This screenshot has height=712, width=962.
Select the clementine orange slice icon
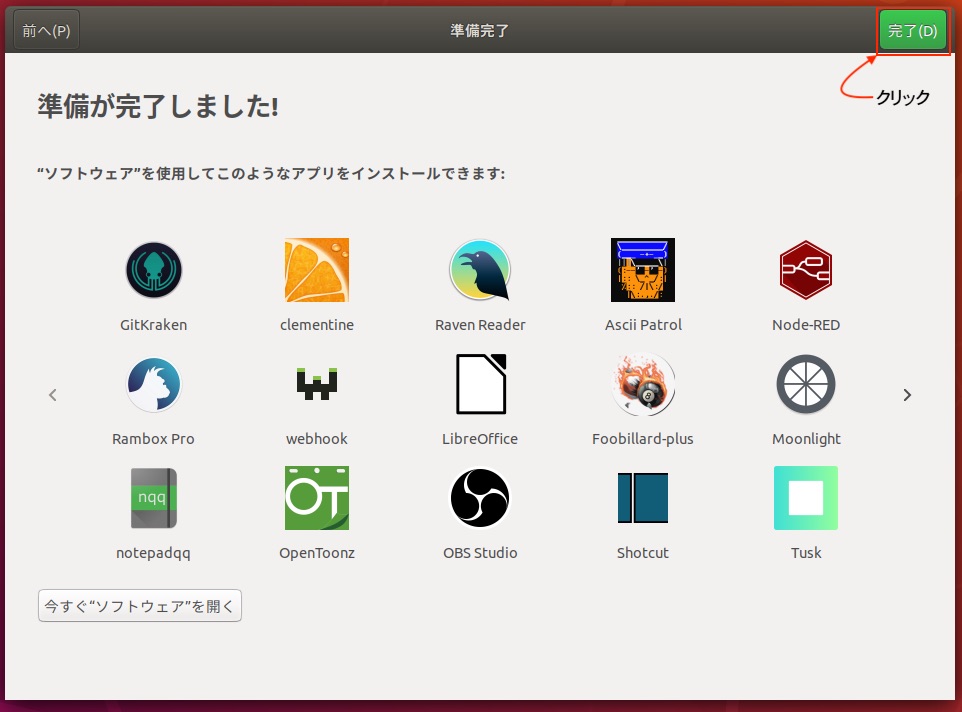point(317,270)
